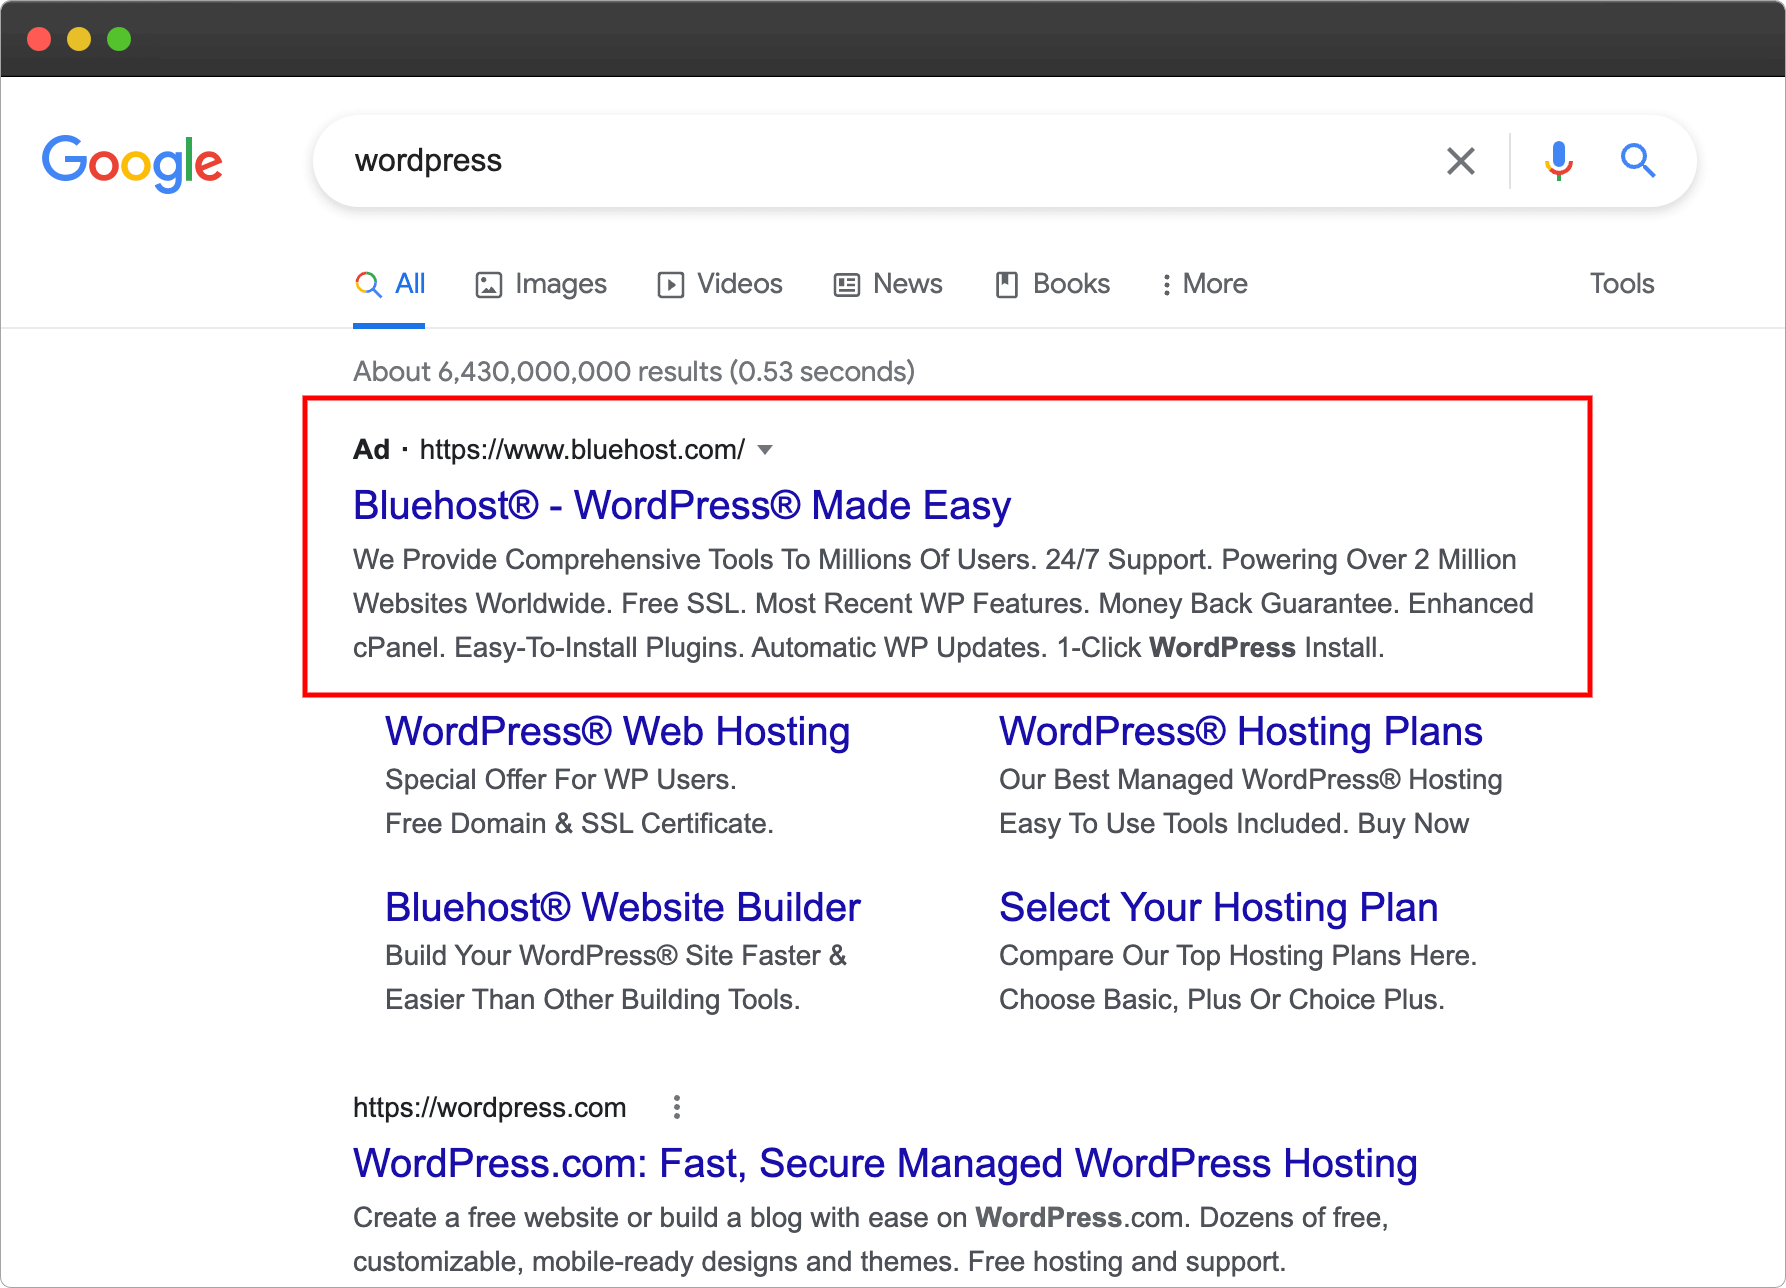This screenshot has height=1288, width=1786.
Task: Click the macOS green maximize window button
Action: point(119,39)
